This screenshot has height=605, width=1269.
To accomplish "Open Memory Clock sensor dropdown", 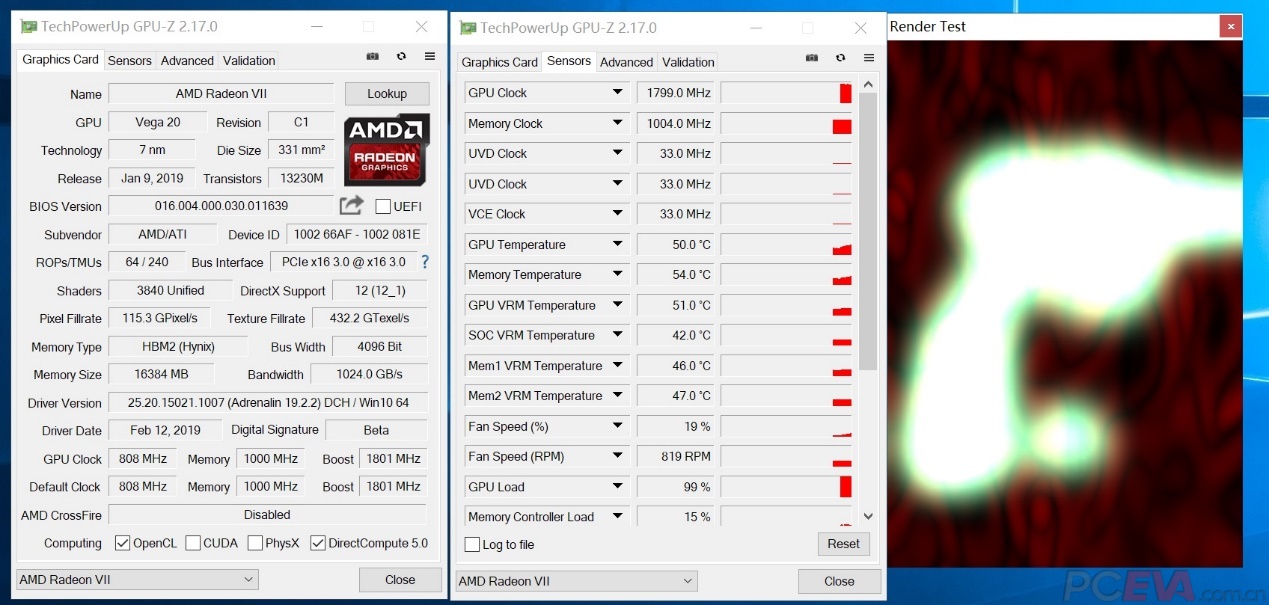I will tap(618, 123).
